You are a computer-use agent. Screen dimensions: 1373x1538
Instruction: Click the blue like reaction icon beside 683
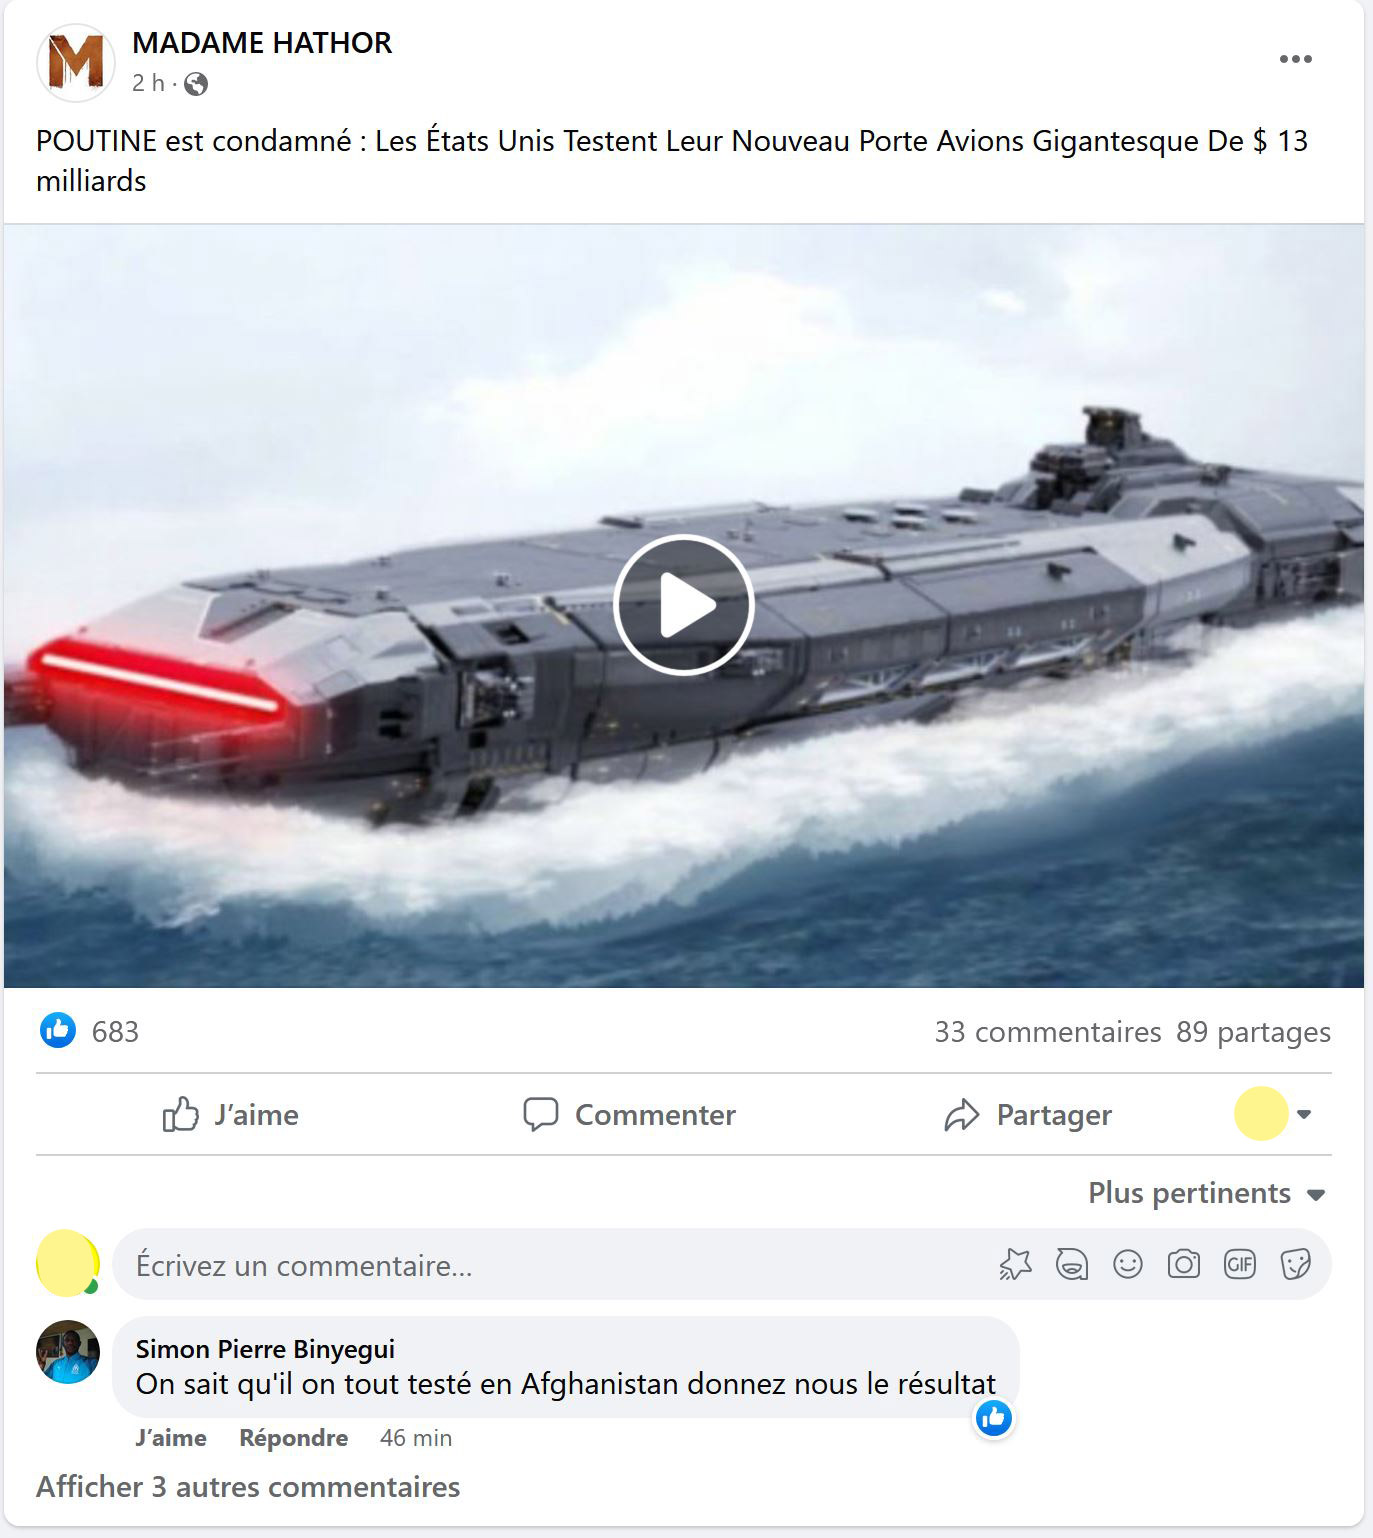click(x=58, y=1030)
